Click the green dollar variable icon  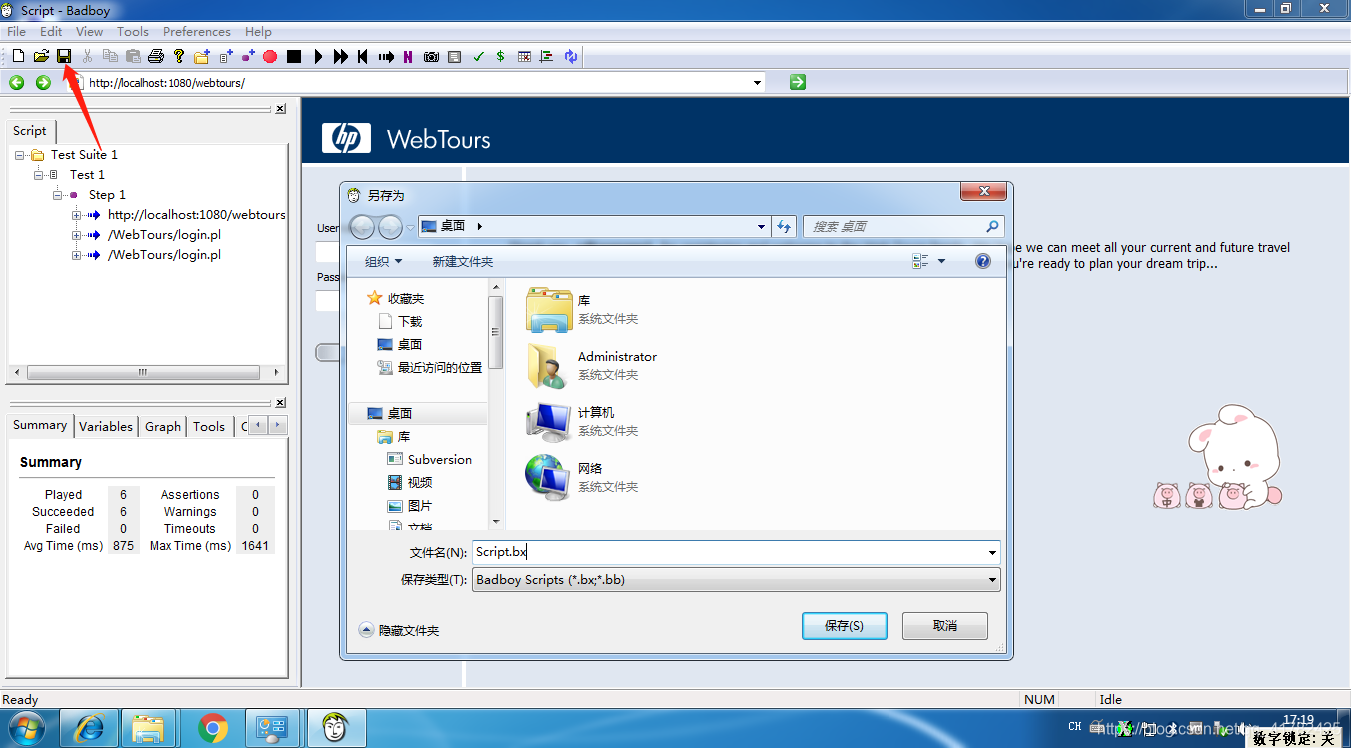coord(500,57)
